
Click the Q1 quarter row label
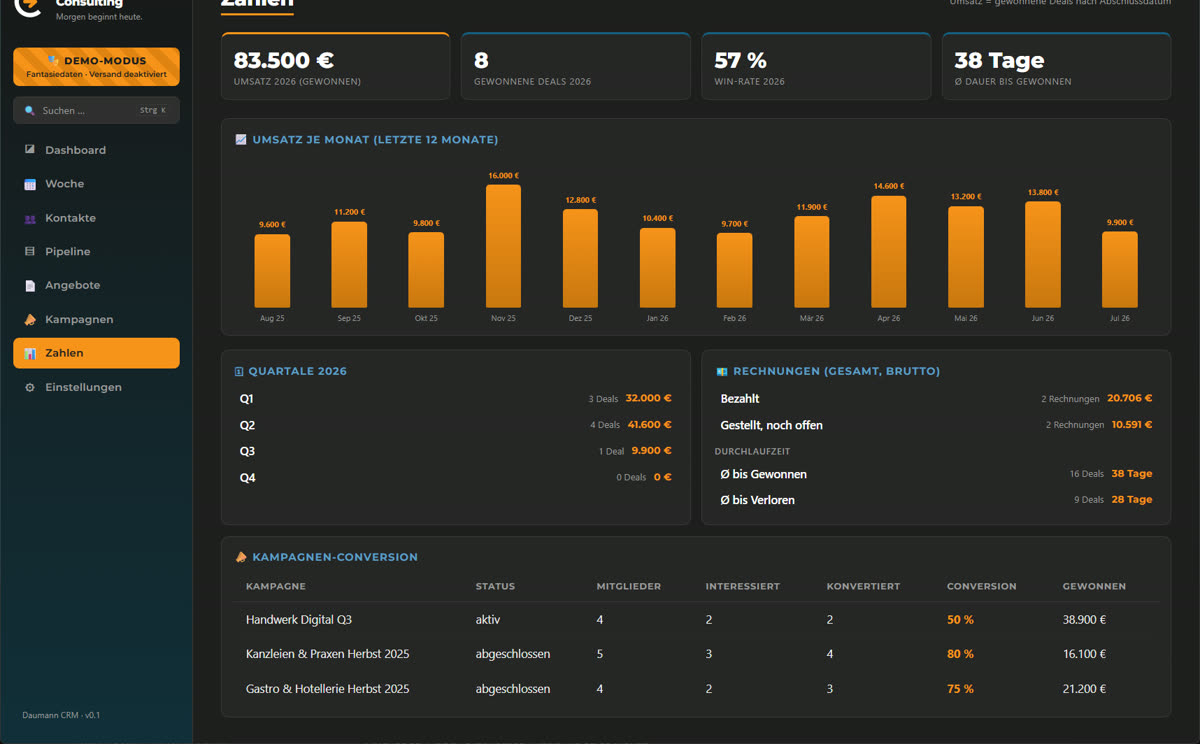click(x=247, y=399)
